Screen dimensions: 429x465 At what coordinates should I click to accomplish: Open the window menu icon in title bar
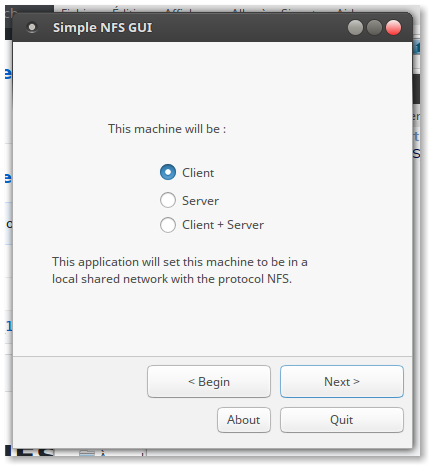[32, 27]
